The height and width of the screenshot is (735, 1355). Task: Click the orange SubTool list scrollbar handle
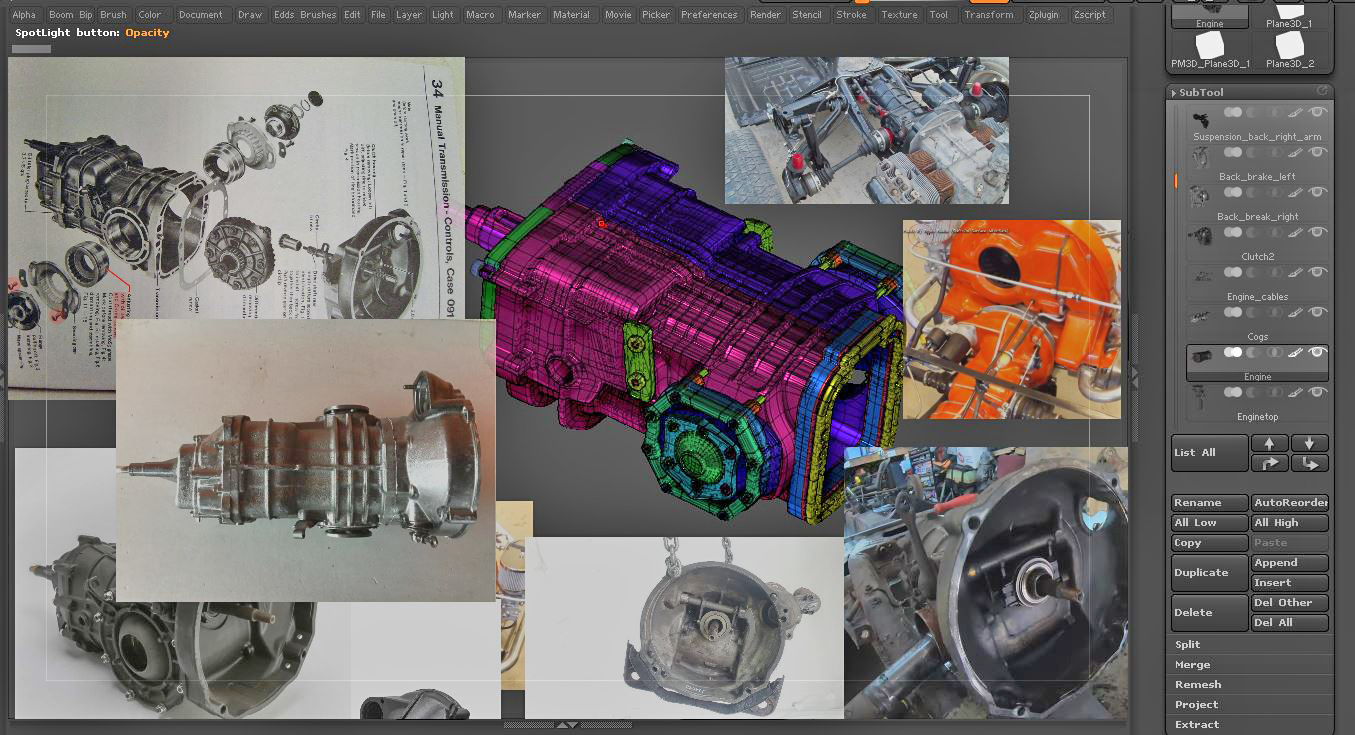(1176, 181)
